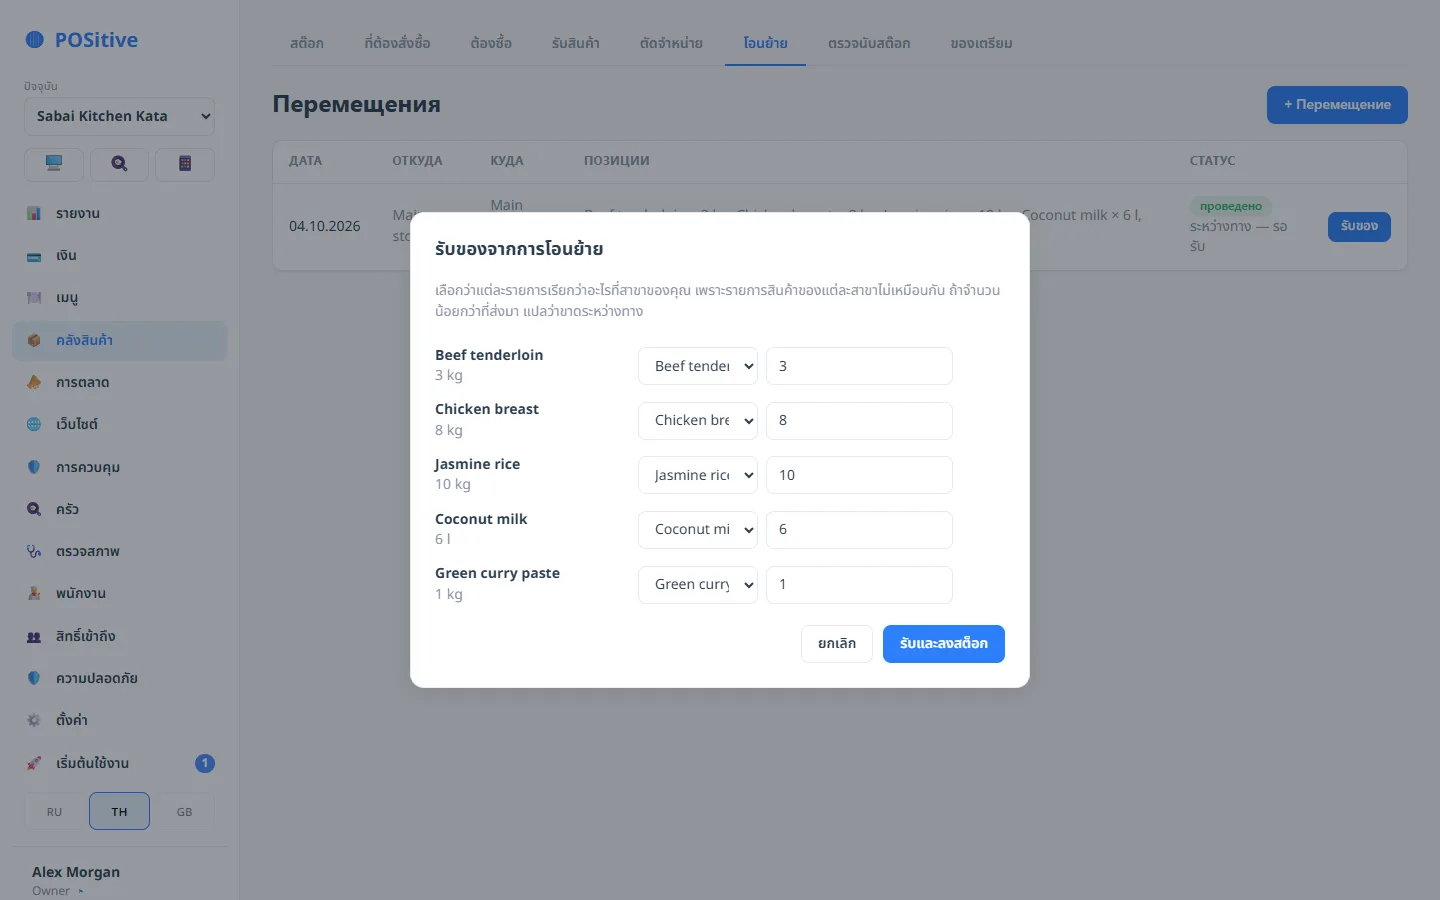Switch language to GB
The image size is (1440, 900).
click(184, 812)
